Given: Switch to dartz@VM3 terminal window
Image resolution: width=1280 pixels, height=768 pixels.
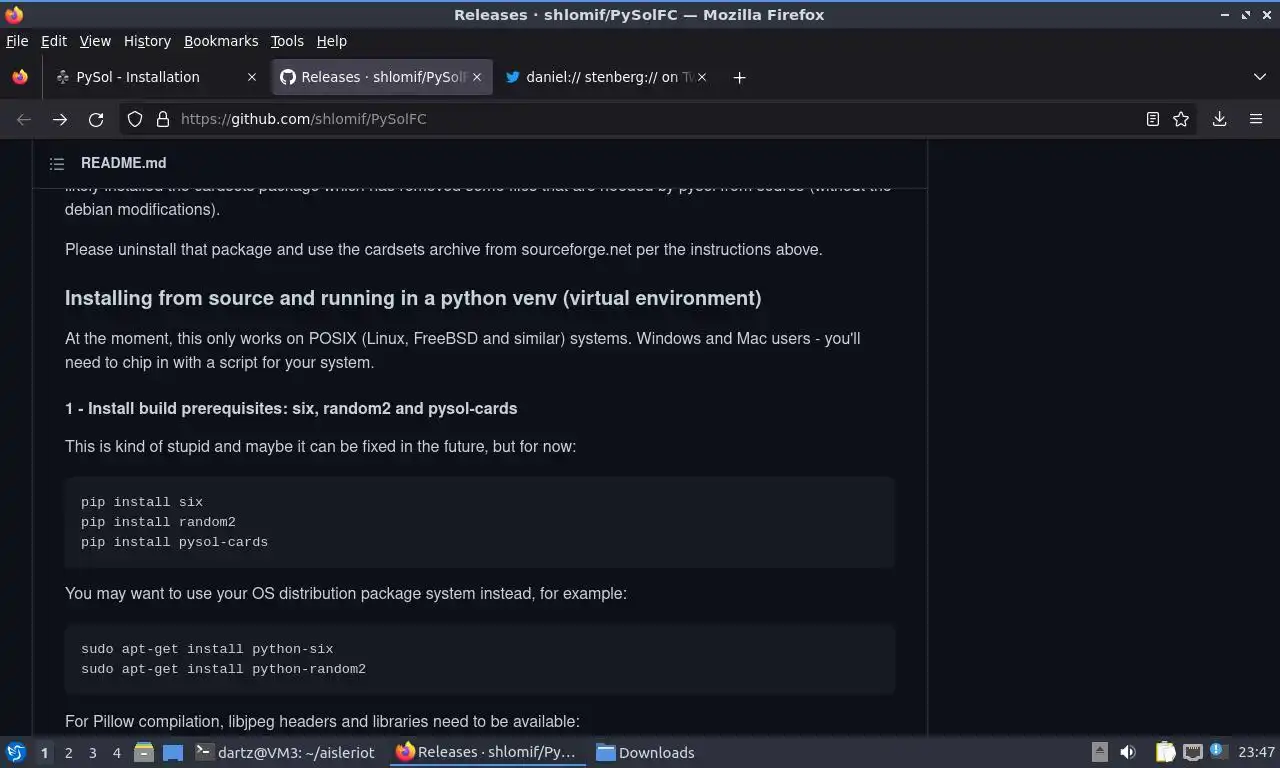Looking at the screenshot, I should click(287, 752).
